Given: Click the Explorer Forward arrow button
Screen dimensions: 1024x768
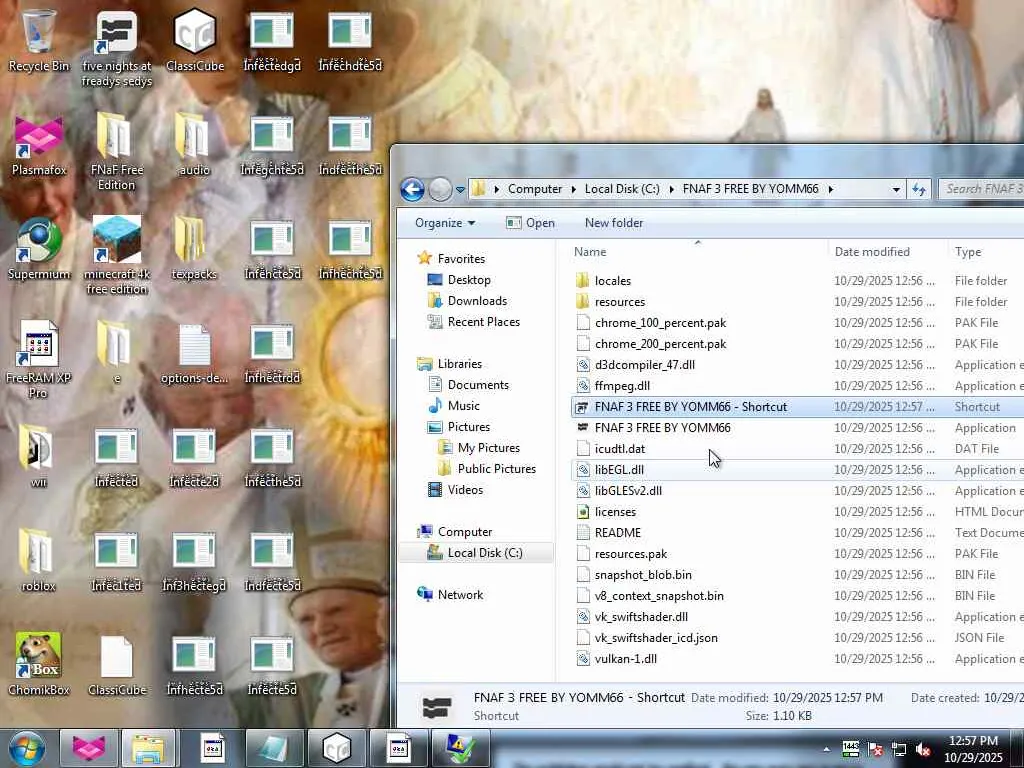Looking at the screenshot, I should [440, 189].
